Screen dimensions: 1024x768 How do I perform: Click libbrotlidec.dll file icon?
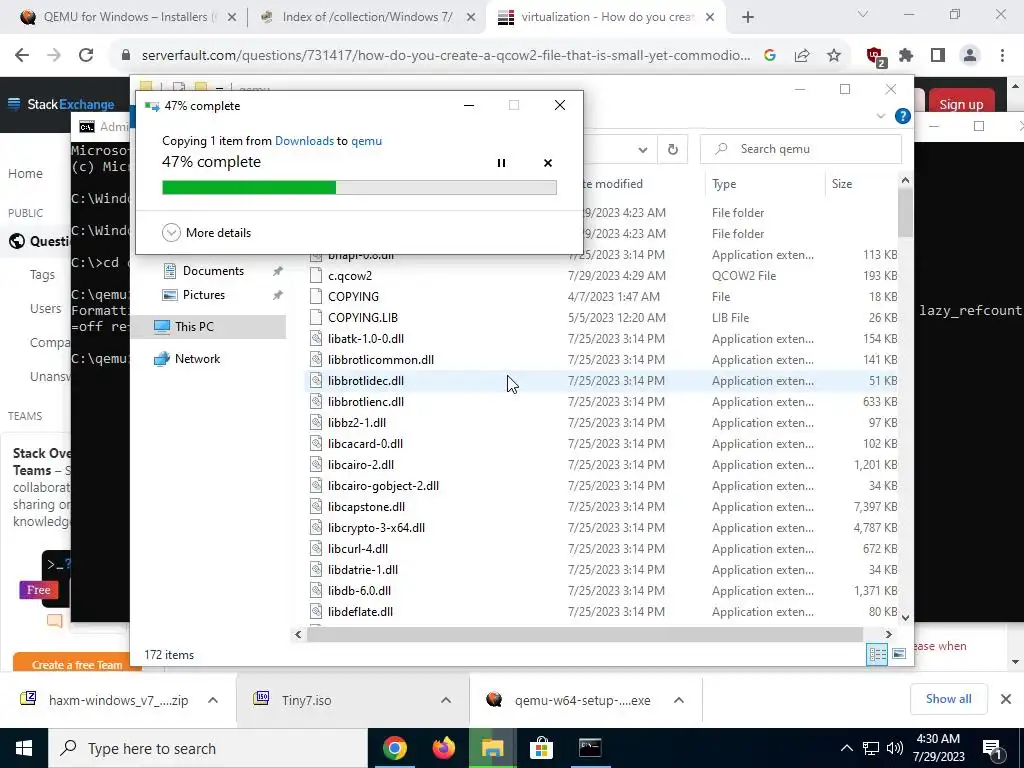[x=316, y=380]
